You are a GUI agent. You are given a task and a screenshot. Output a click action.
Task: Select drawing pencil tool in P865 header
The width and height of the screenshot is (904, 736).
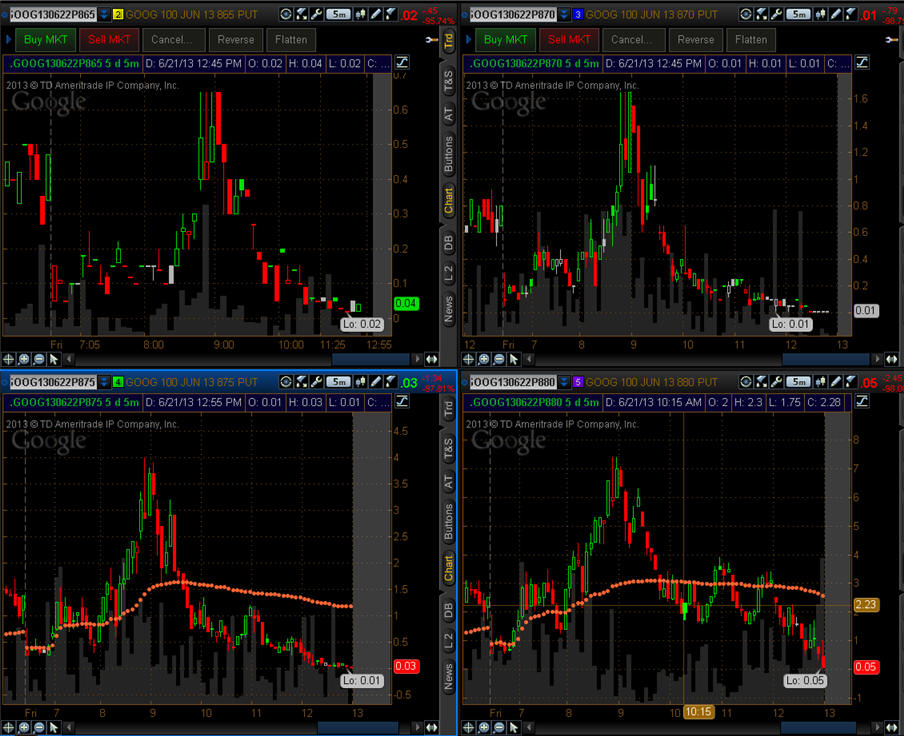coord(375,14)
